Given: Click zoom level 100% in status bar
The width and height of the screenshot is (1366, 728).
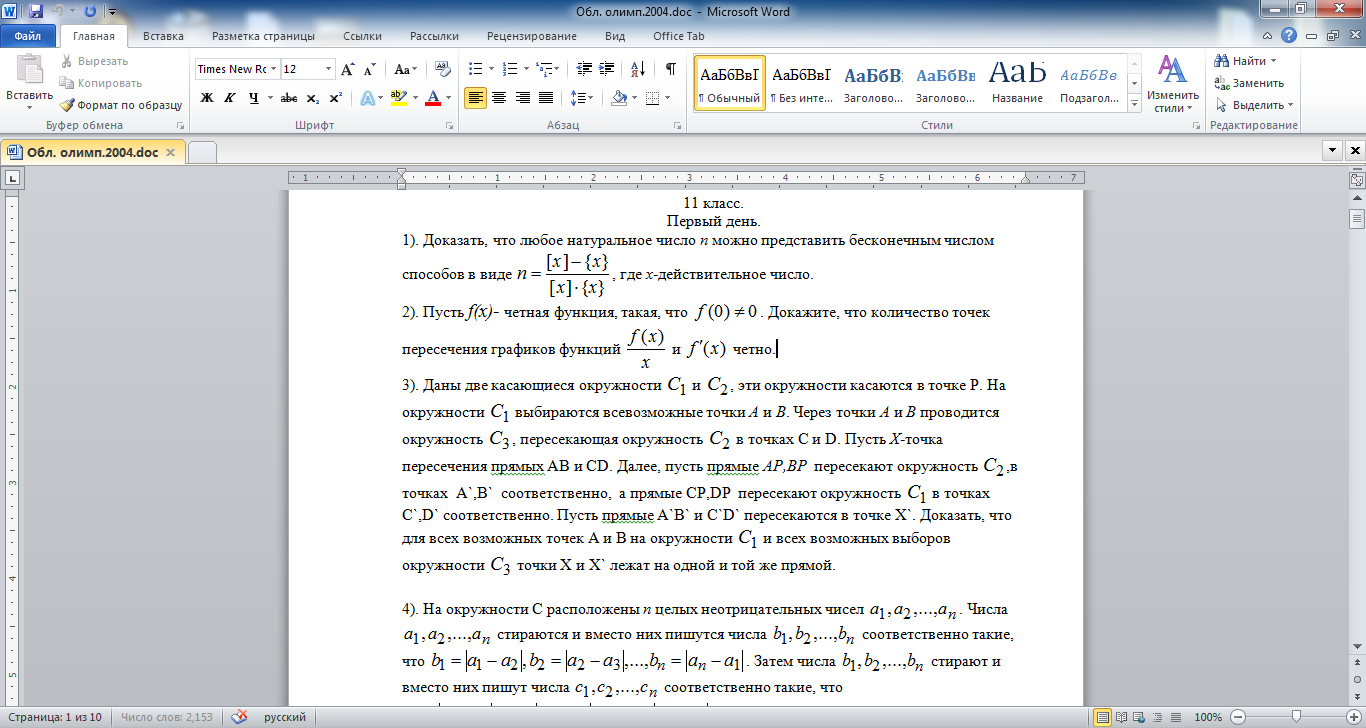Looking at the screenshot, I should click(1208, 717).
